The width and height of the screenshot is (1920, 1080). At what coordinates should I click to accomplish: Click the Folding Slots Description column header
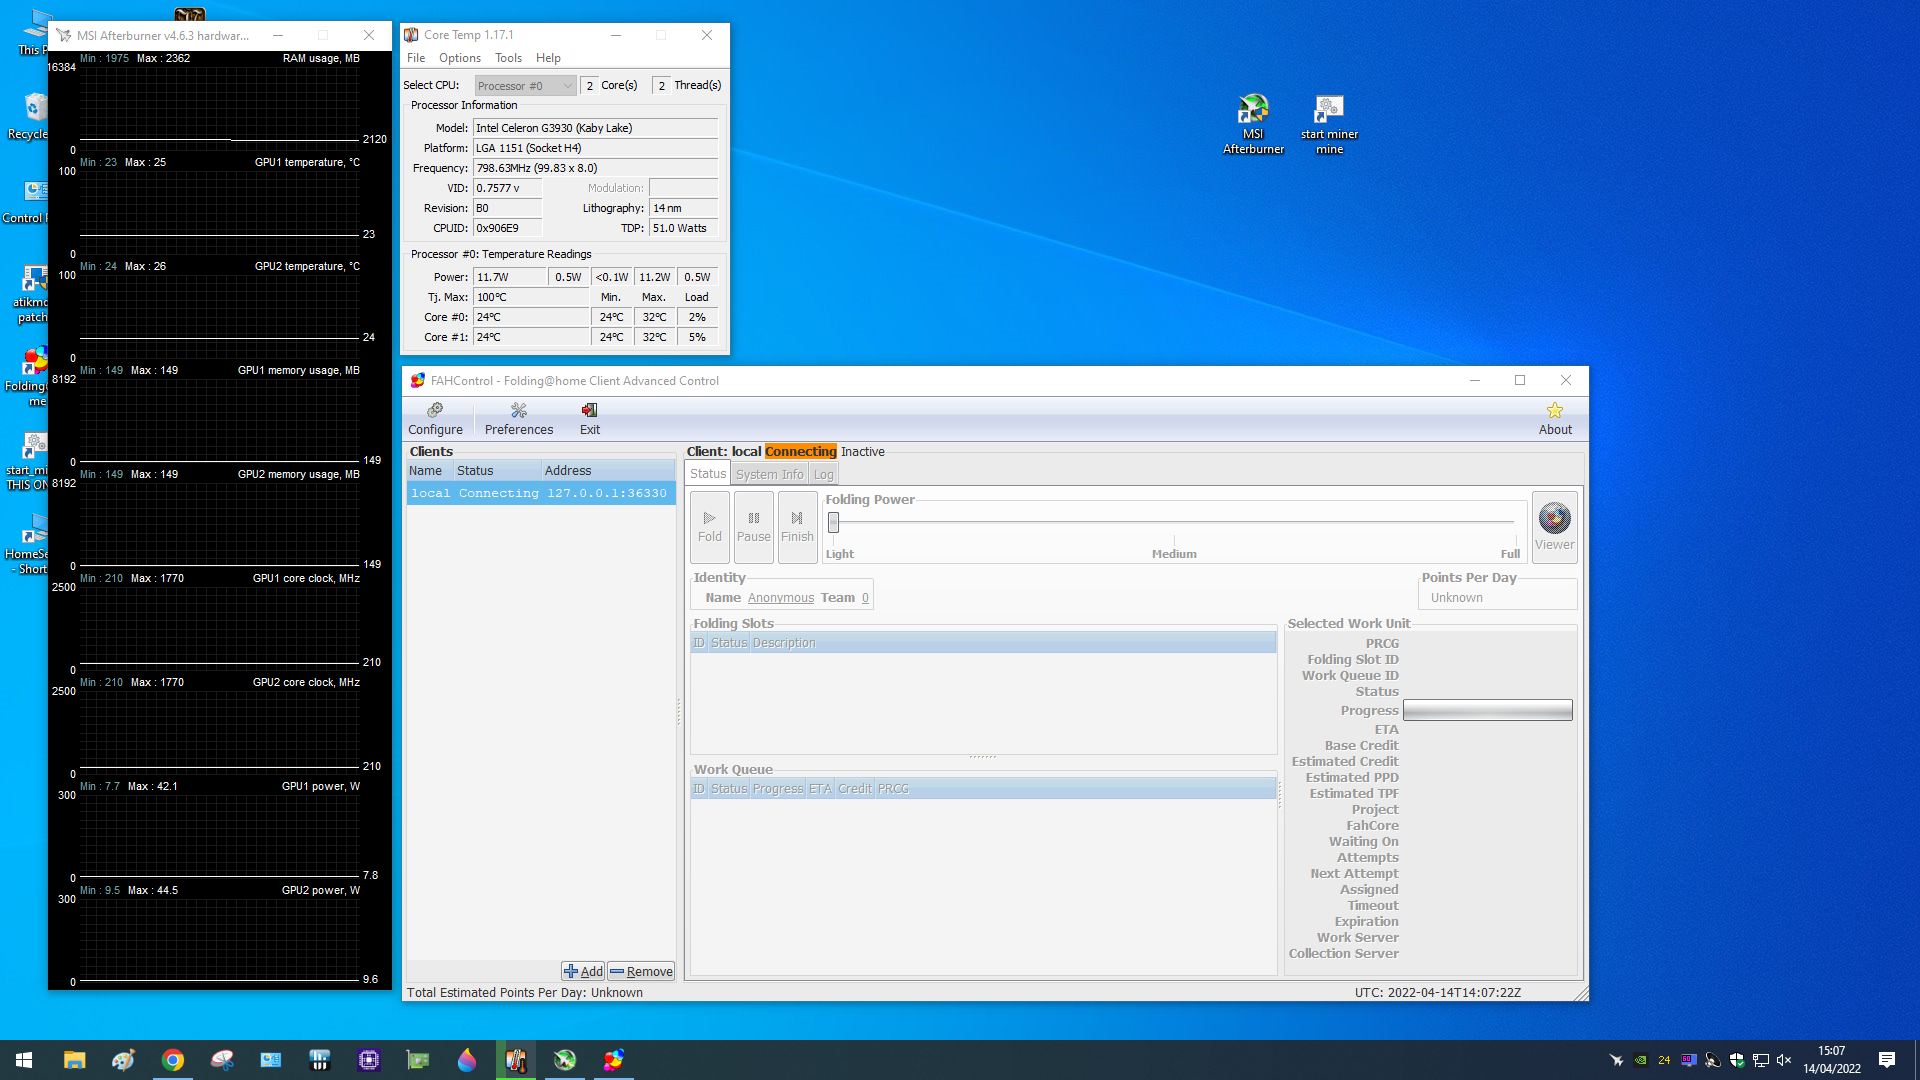coord(783,643)
